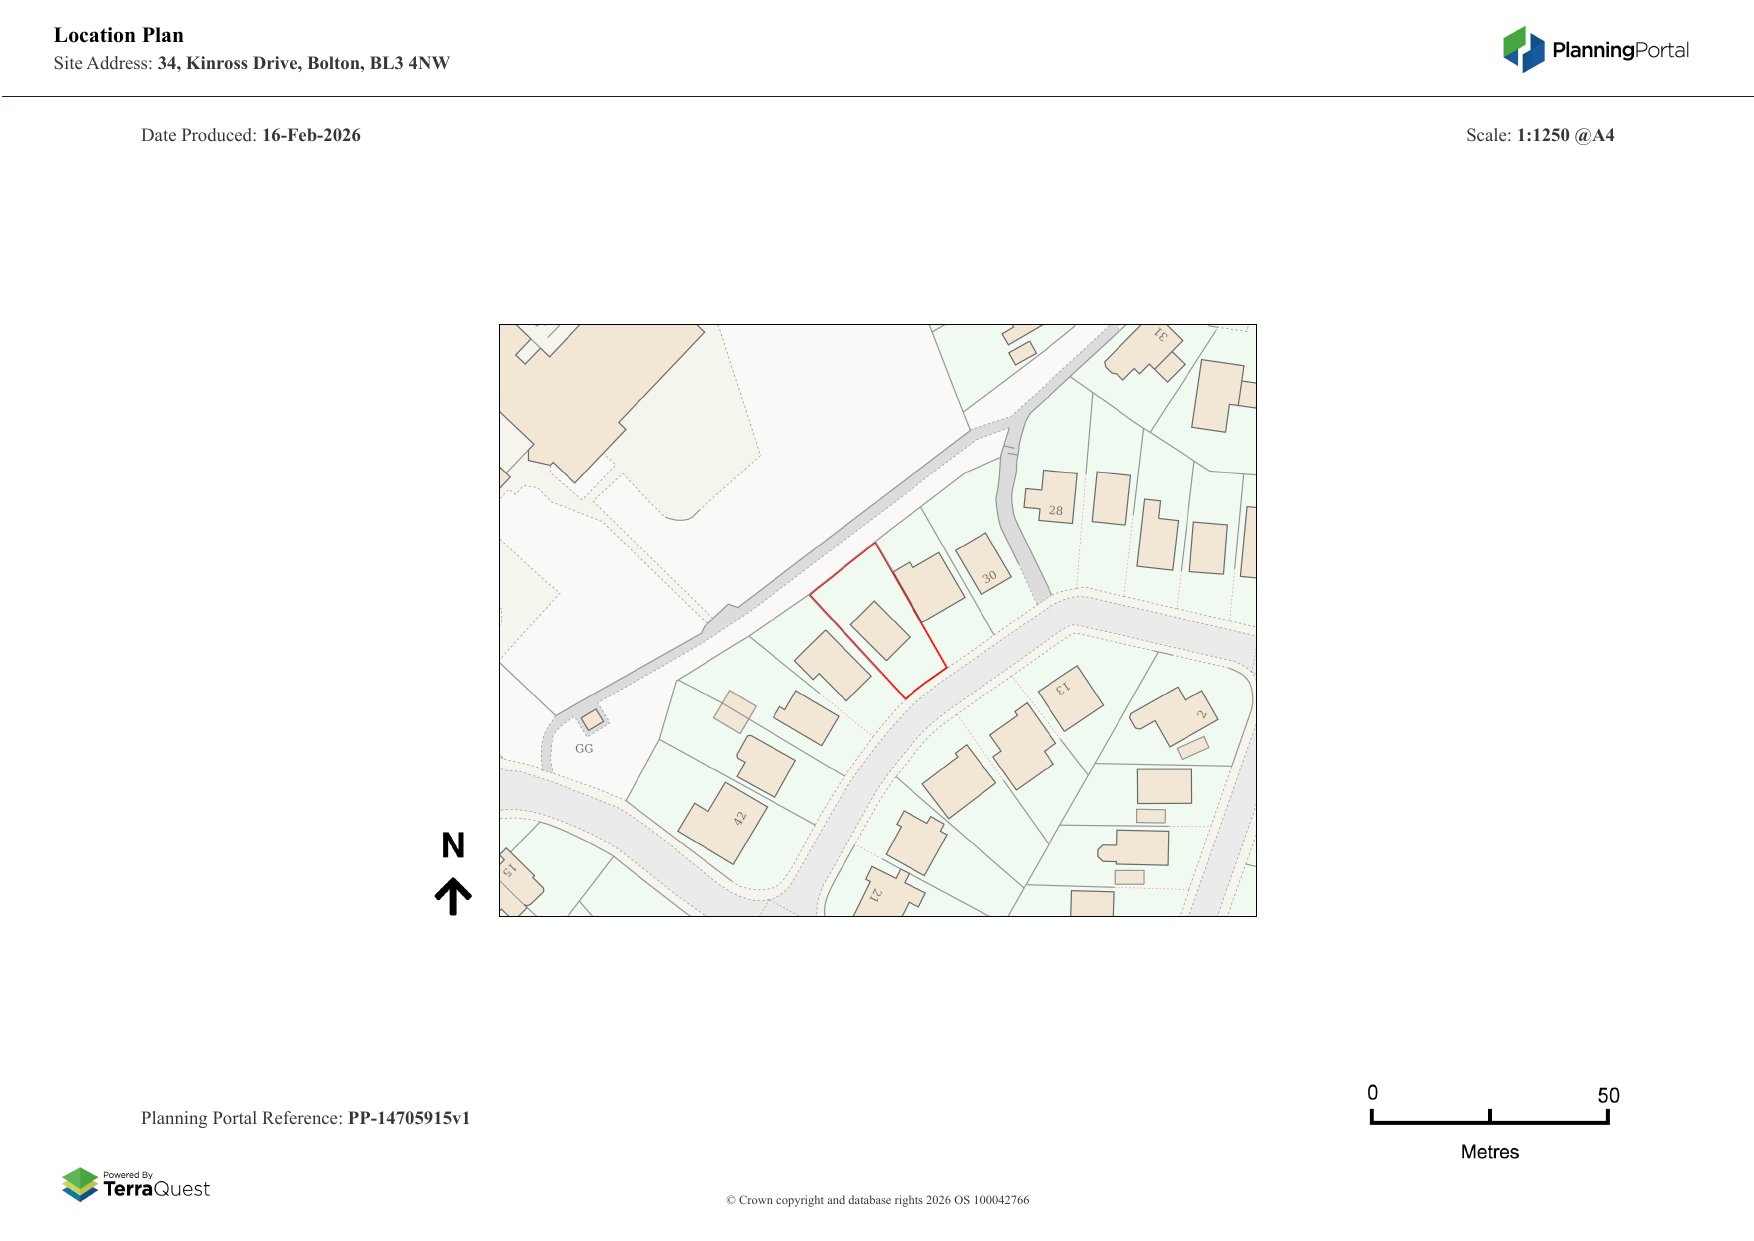This screenshot has height=1241, width=1754.
Task: Click the Crown copyright notice
Action: coord(877,1200)
